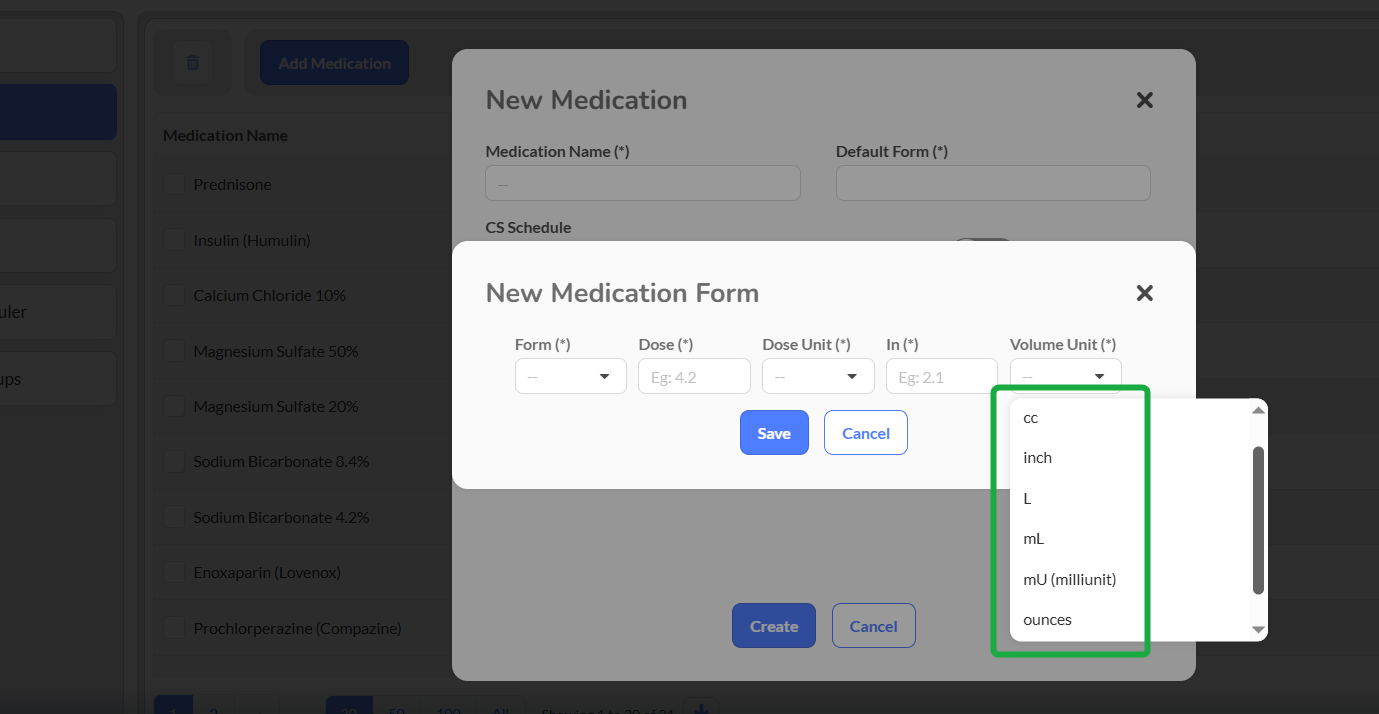
Task: Focus the Dose input field
Action: pos(694,376)
